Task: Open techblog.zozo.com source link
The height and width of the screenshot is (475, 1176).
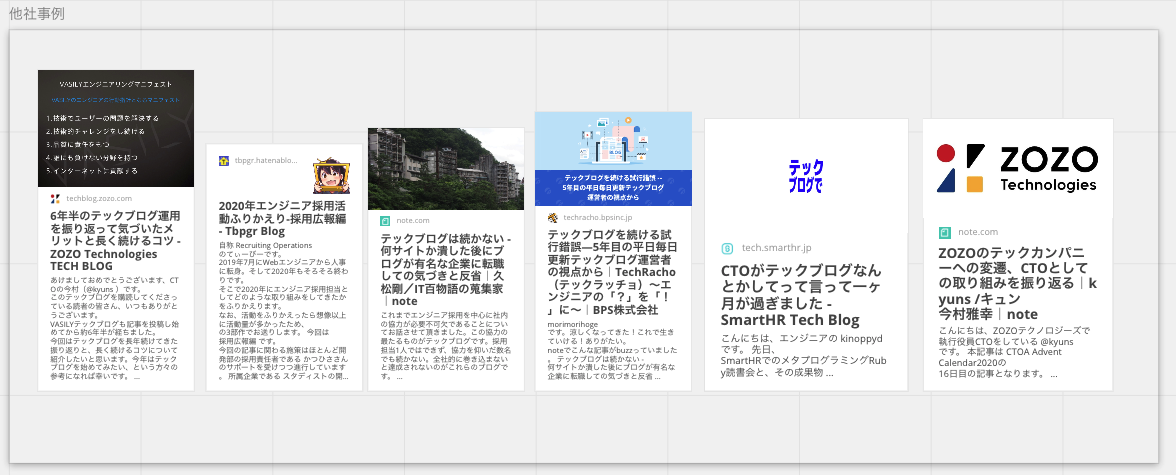Action: coord(99,199)
